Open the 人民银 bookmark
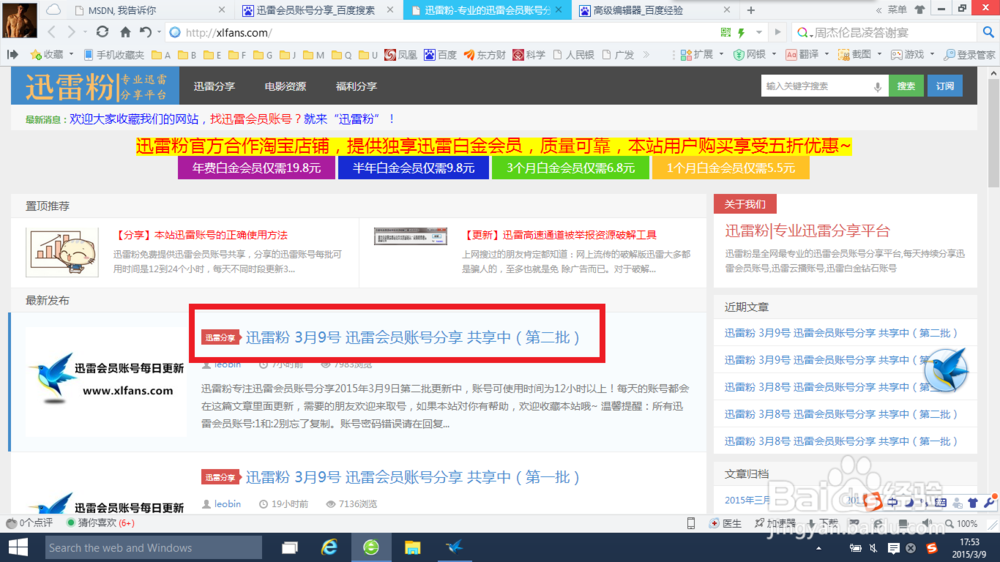Image resolution: width=1000 pixels, height=562 pixels. [x=573, y=55]
